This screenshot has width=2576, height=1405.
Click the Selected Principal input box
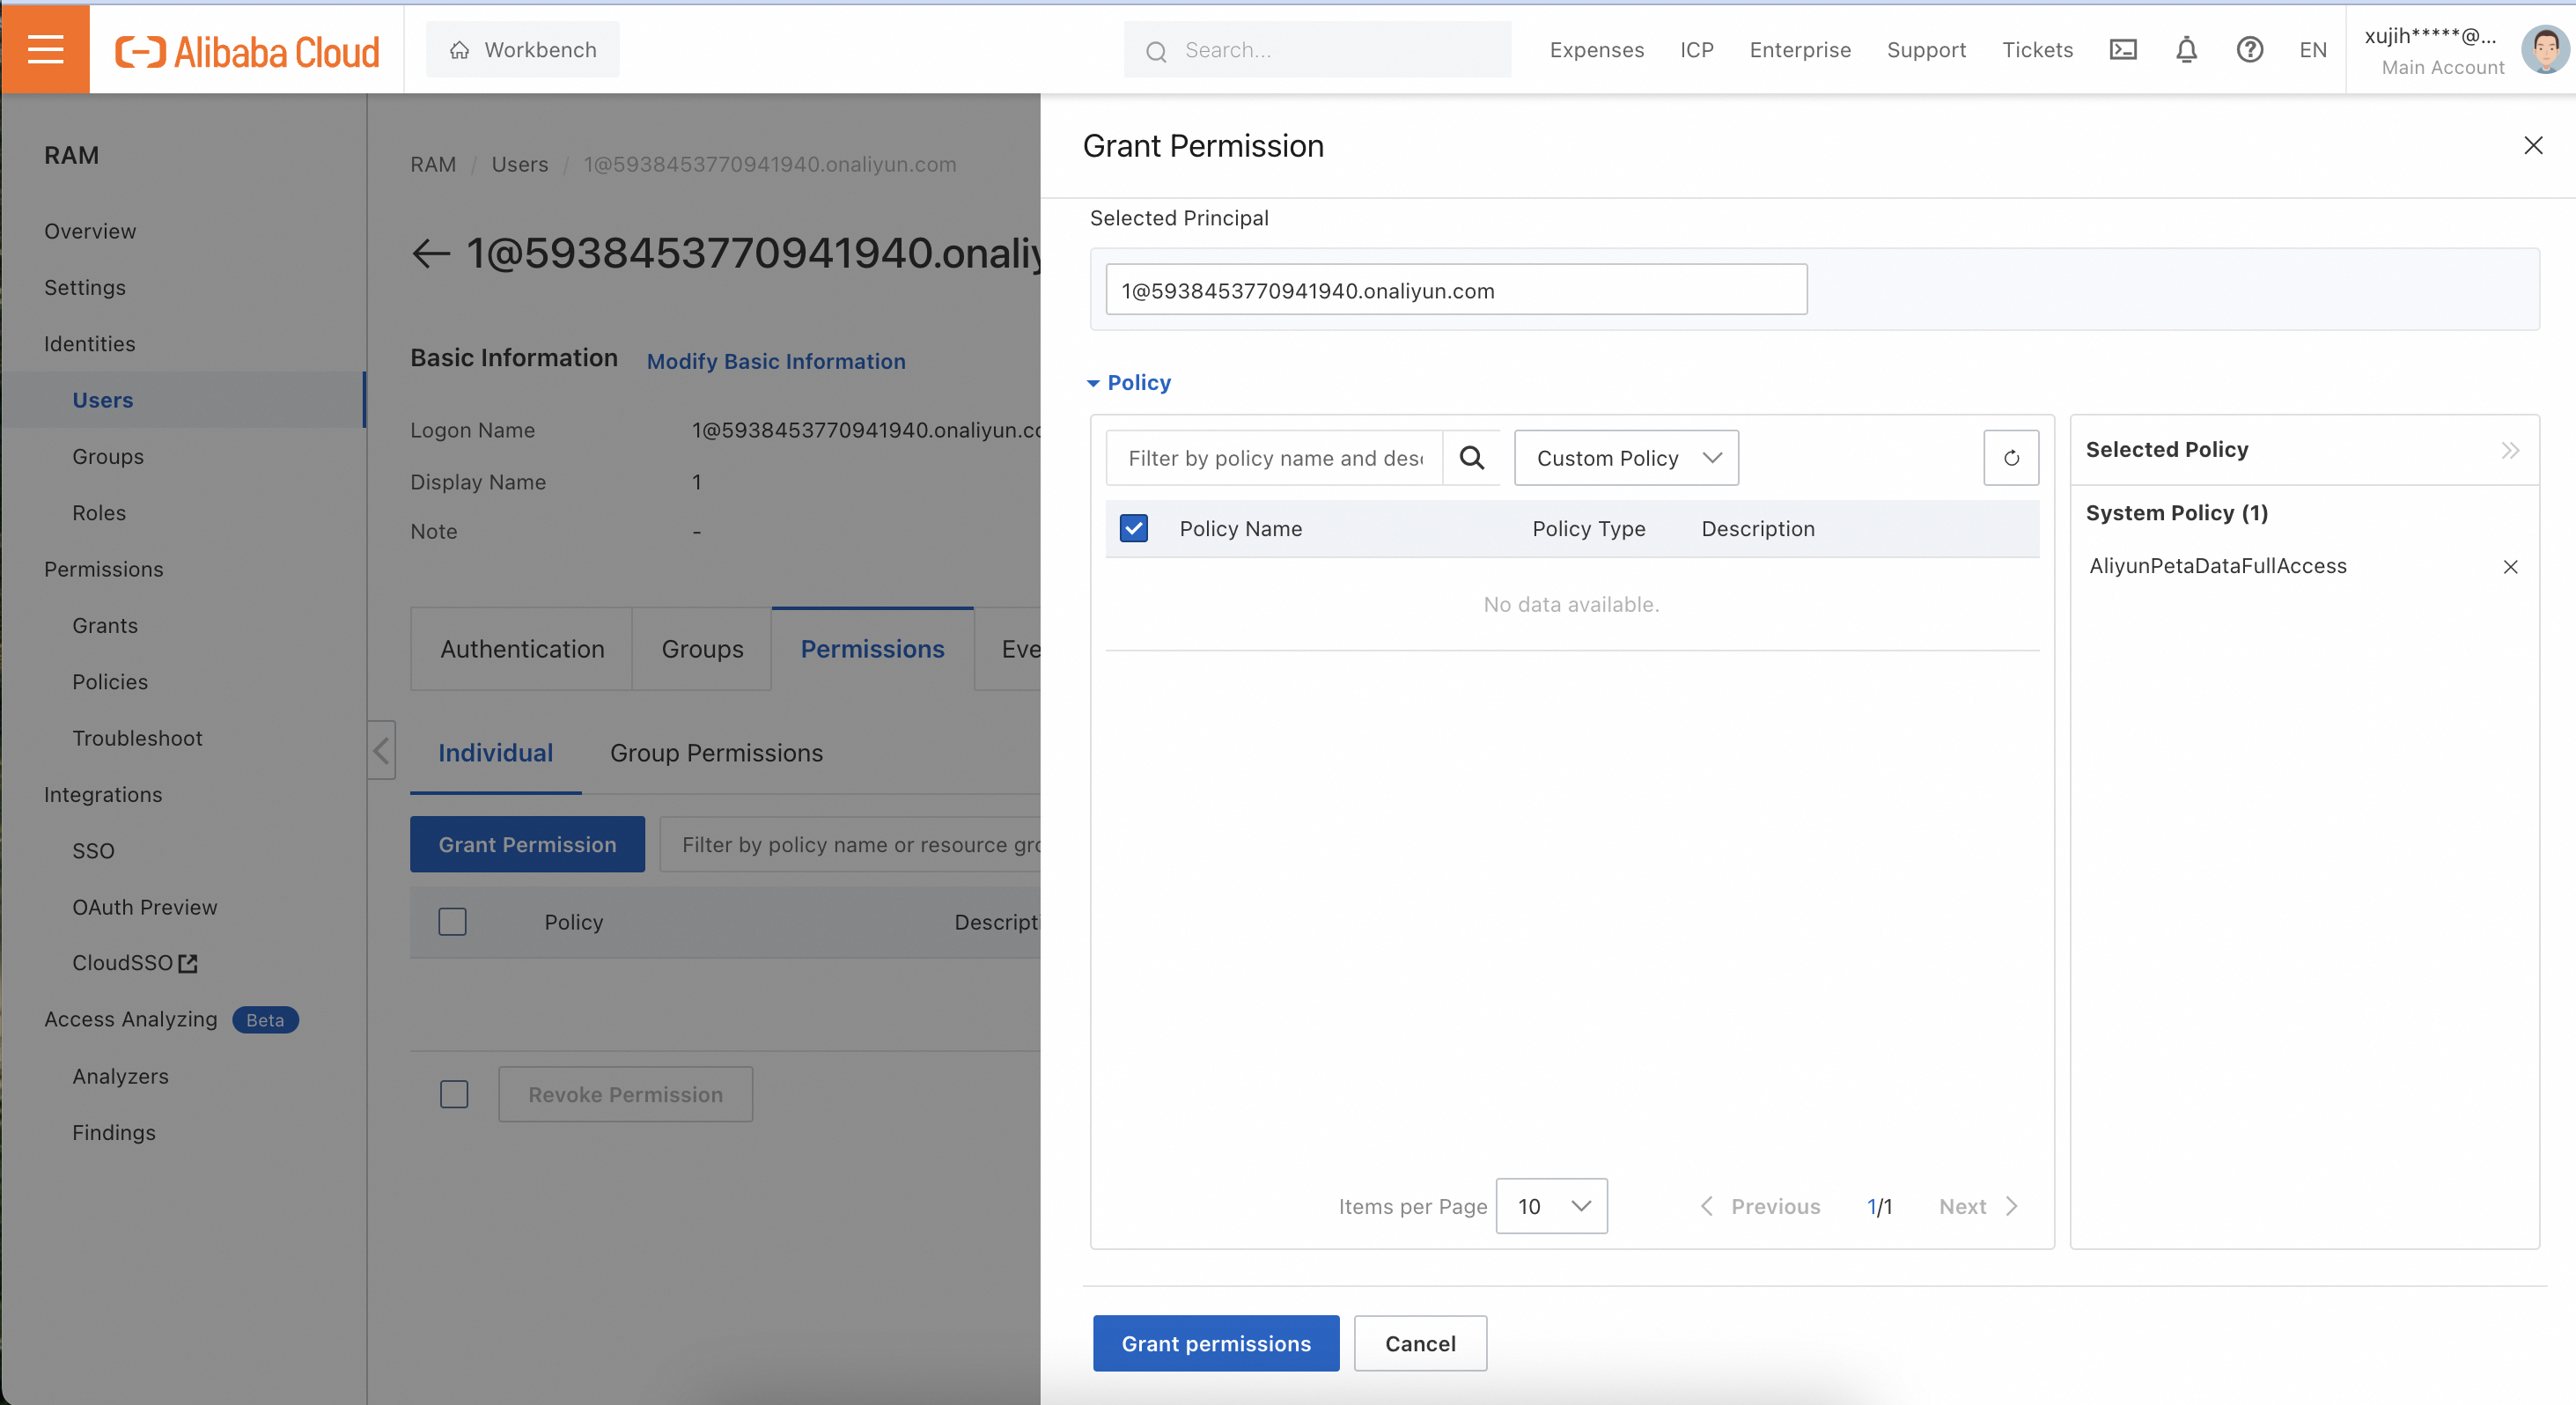point(1456,290)
